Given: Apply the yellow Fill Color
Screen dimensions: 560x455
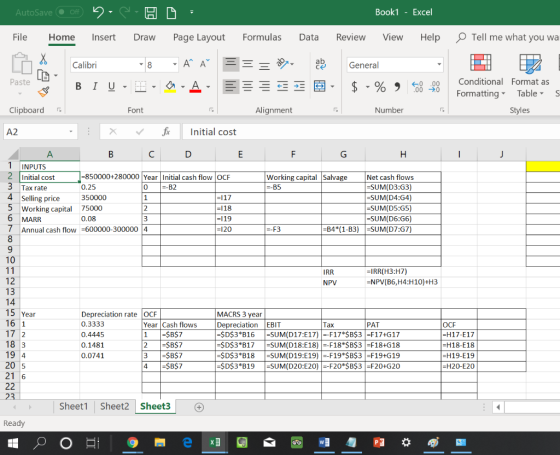Looking at the screenshot, I should [170, 86].
